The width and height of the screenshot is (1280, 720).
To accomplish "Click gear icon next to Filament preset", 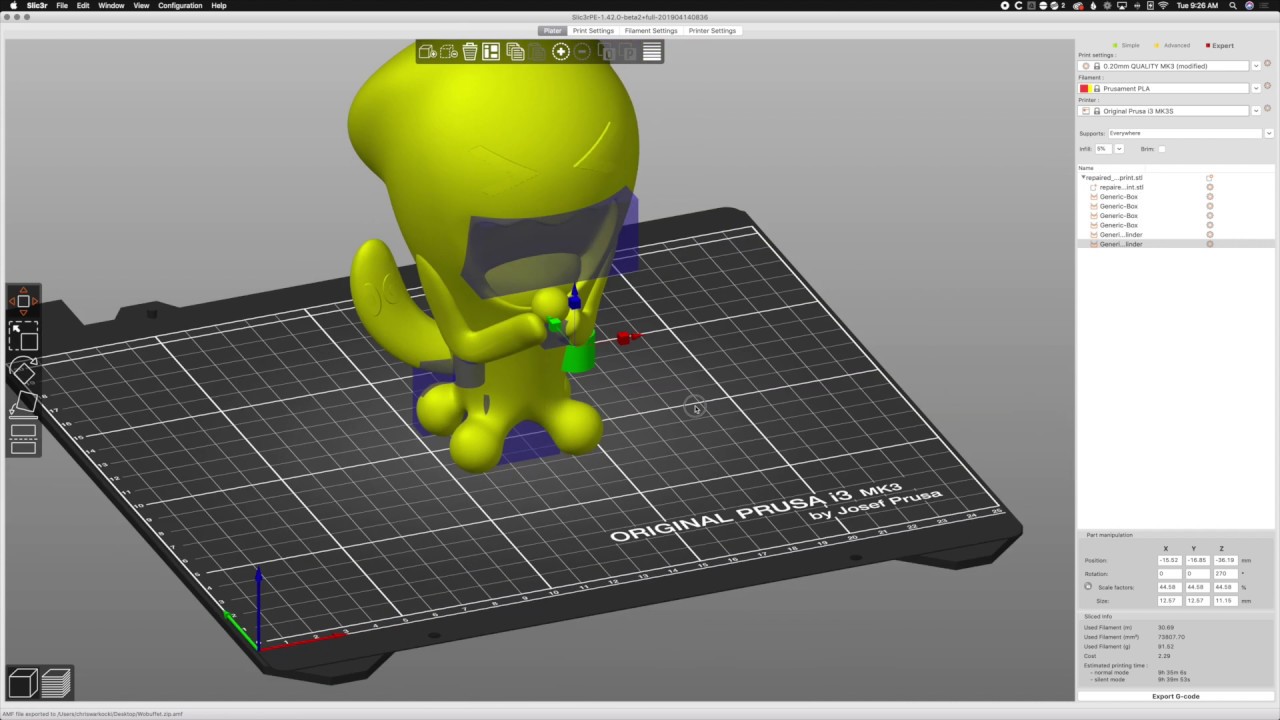I will pos(1267,86).
